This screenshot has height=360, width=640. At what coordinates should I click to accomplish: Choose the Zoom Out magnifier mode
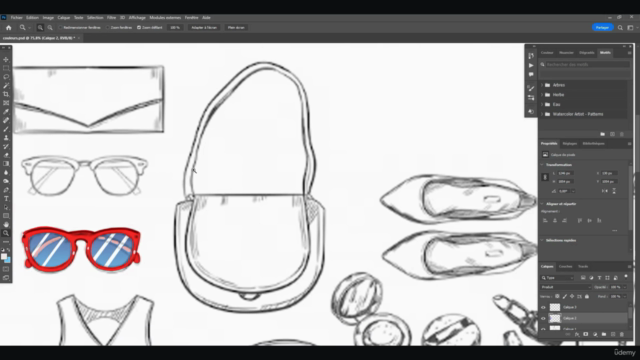click(x=50, y=28)
